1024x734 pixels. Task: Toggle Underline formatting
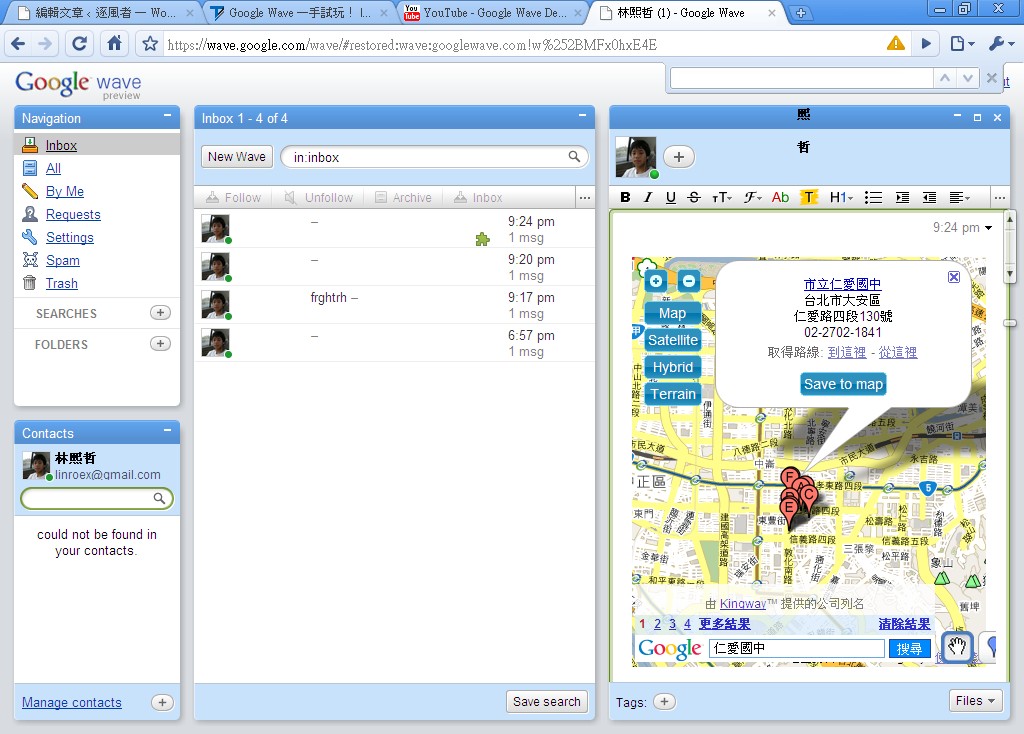pyautogui.click(x=670, y=197)
